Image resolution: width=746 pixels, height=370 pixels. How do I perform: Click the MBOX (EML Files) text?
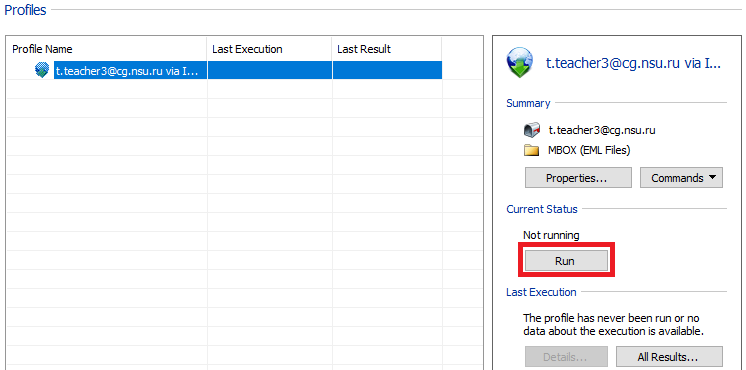click(589, 150)
